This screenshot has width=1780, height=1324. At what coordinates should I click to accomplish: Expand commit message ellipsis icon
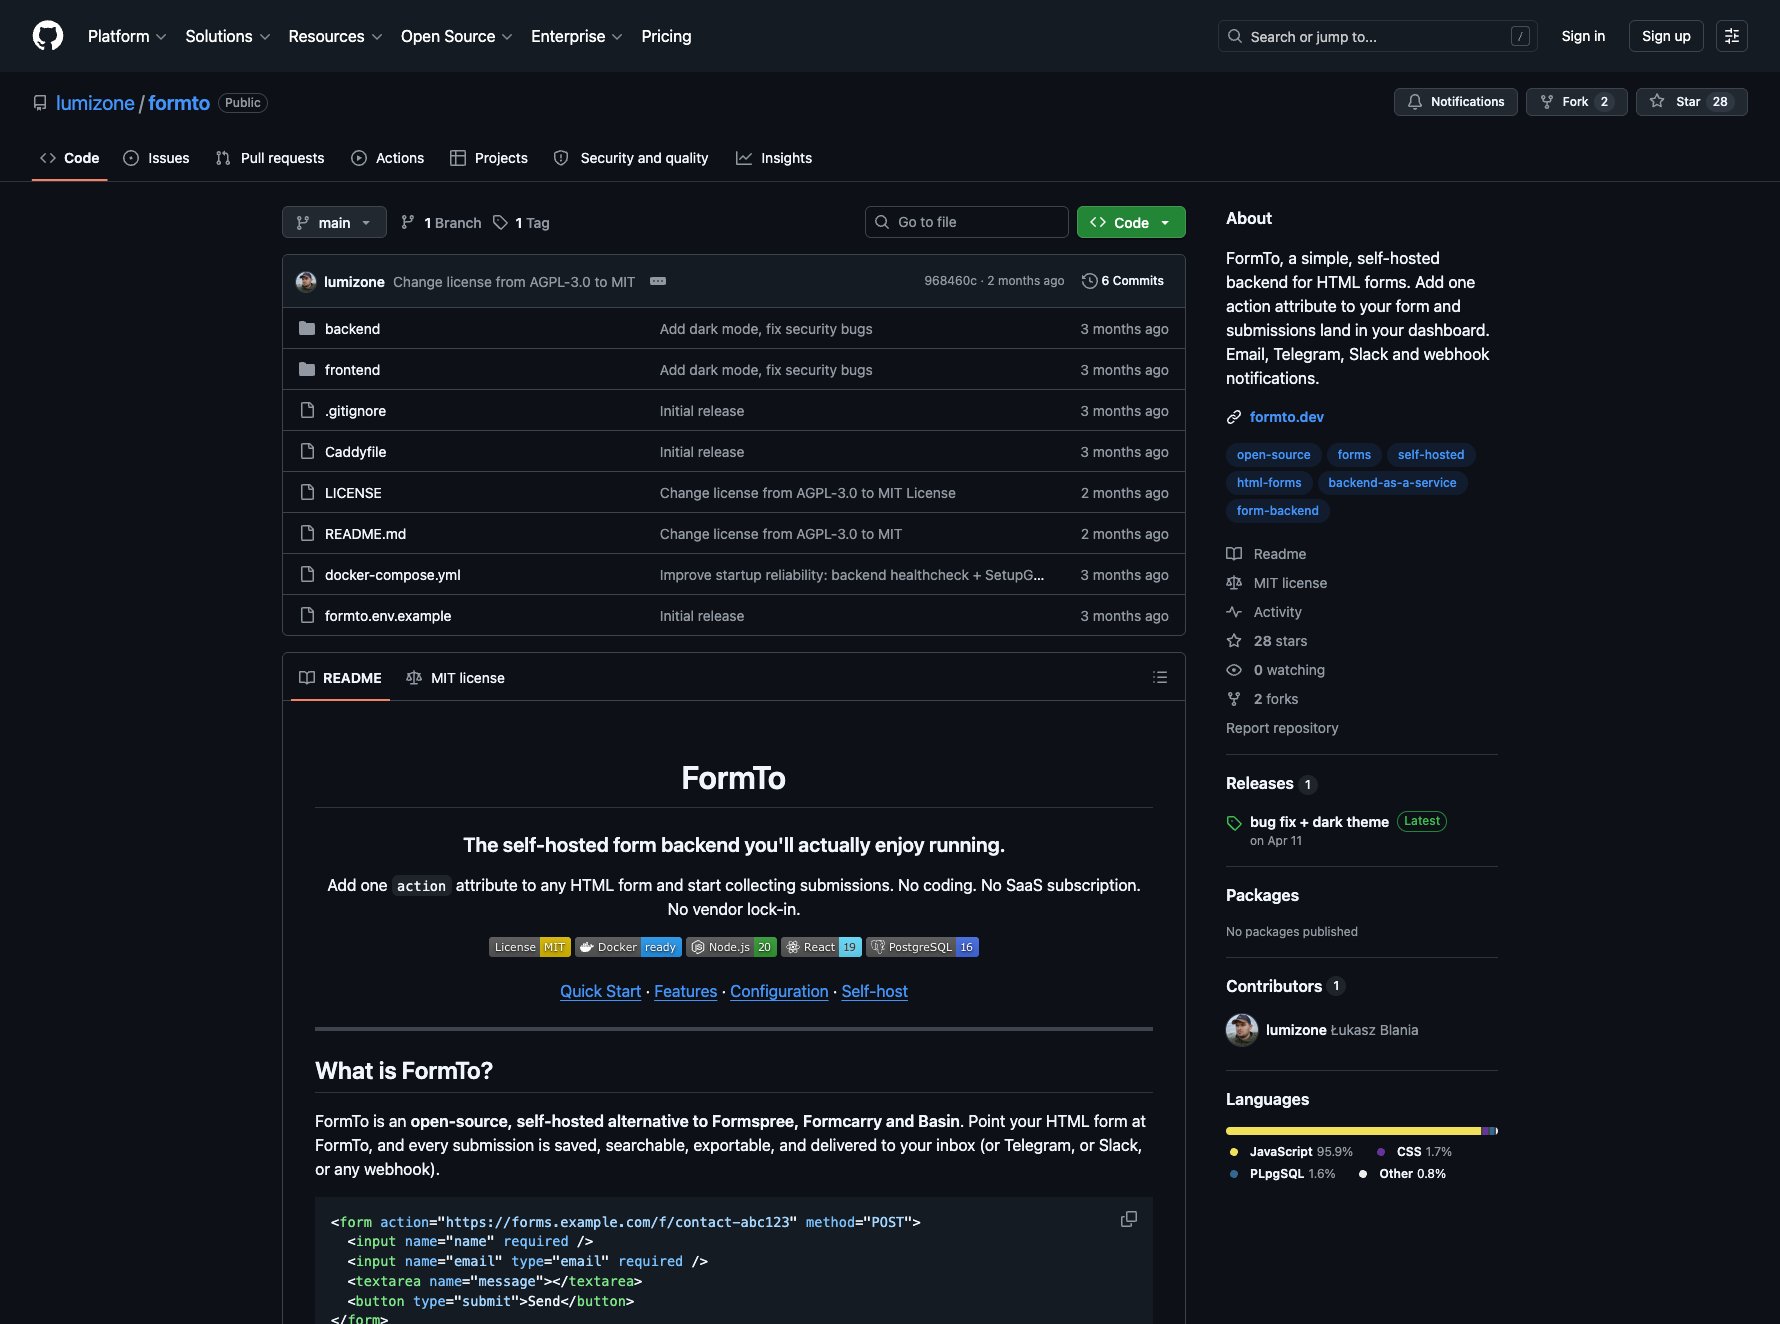tap(658, 281)
